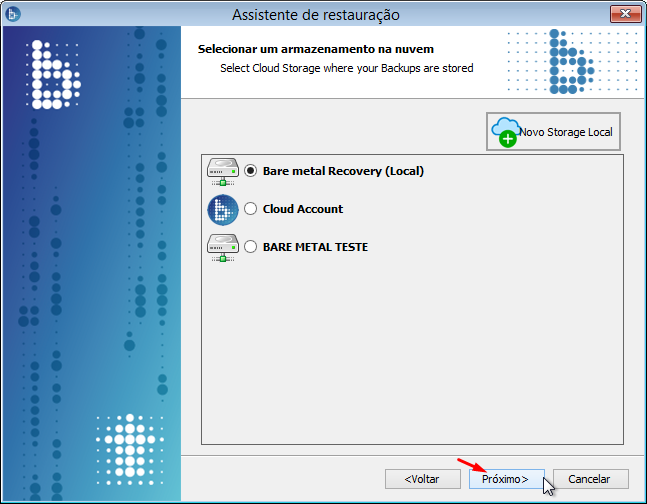Click the app icon in the title bar
647x504 pixels.
(13, 14)
